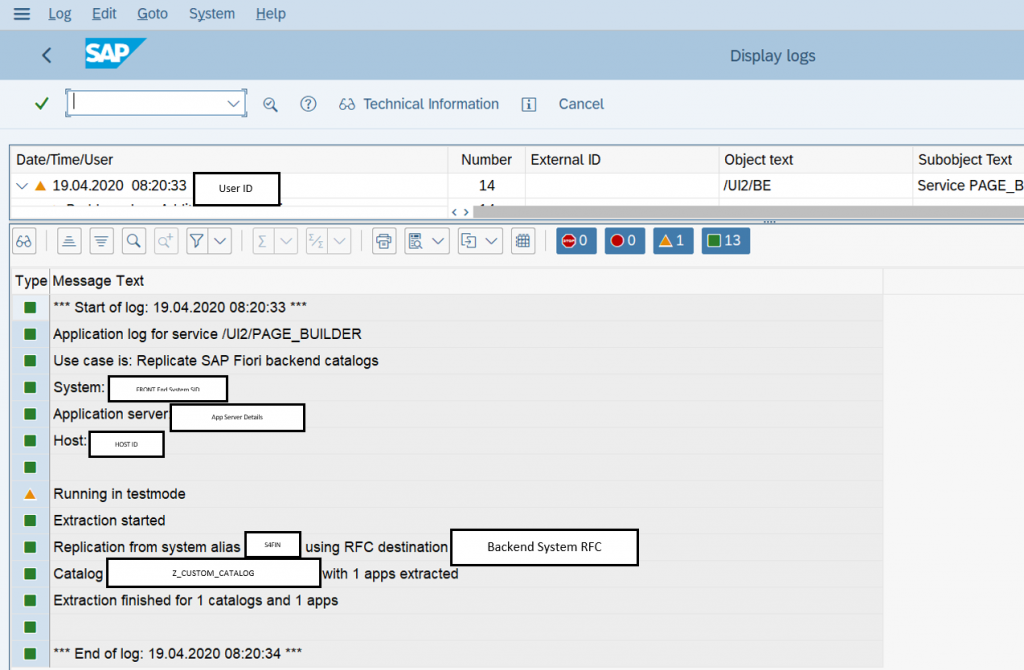Click the scroll left arrow in log list
Viewport: 1024px width, 670px height.
click(455, 212)
